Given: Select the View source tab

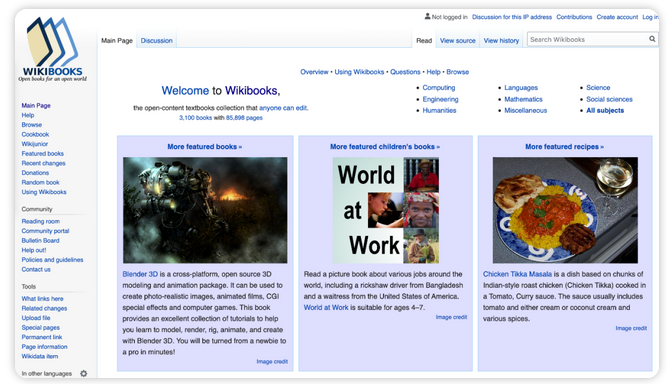Looking at the screenshot, I should [x=458, y=40].
